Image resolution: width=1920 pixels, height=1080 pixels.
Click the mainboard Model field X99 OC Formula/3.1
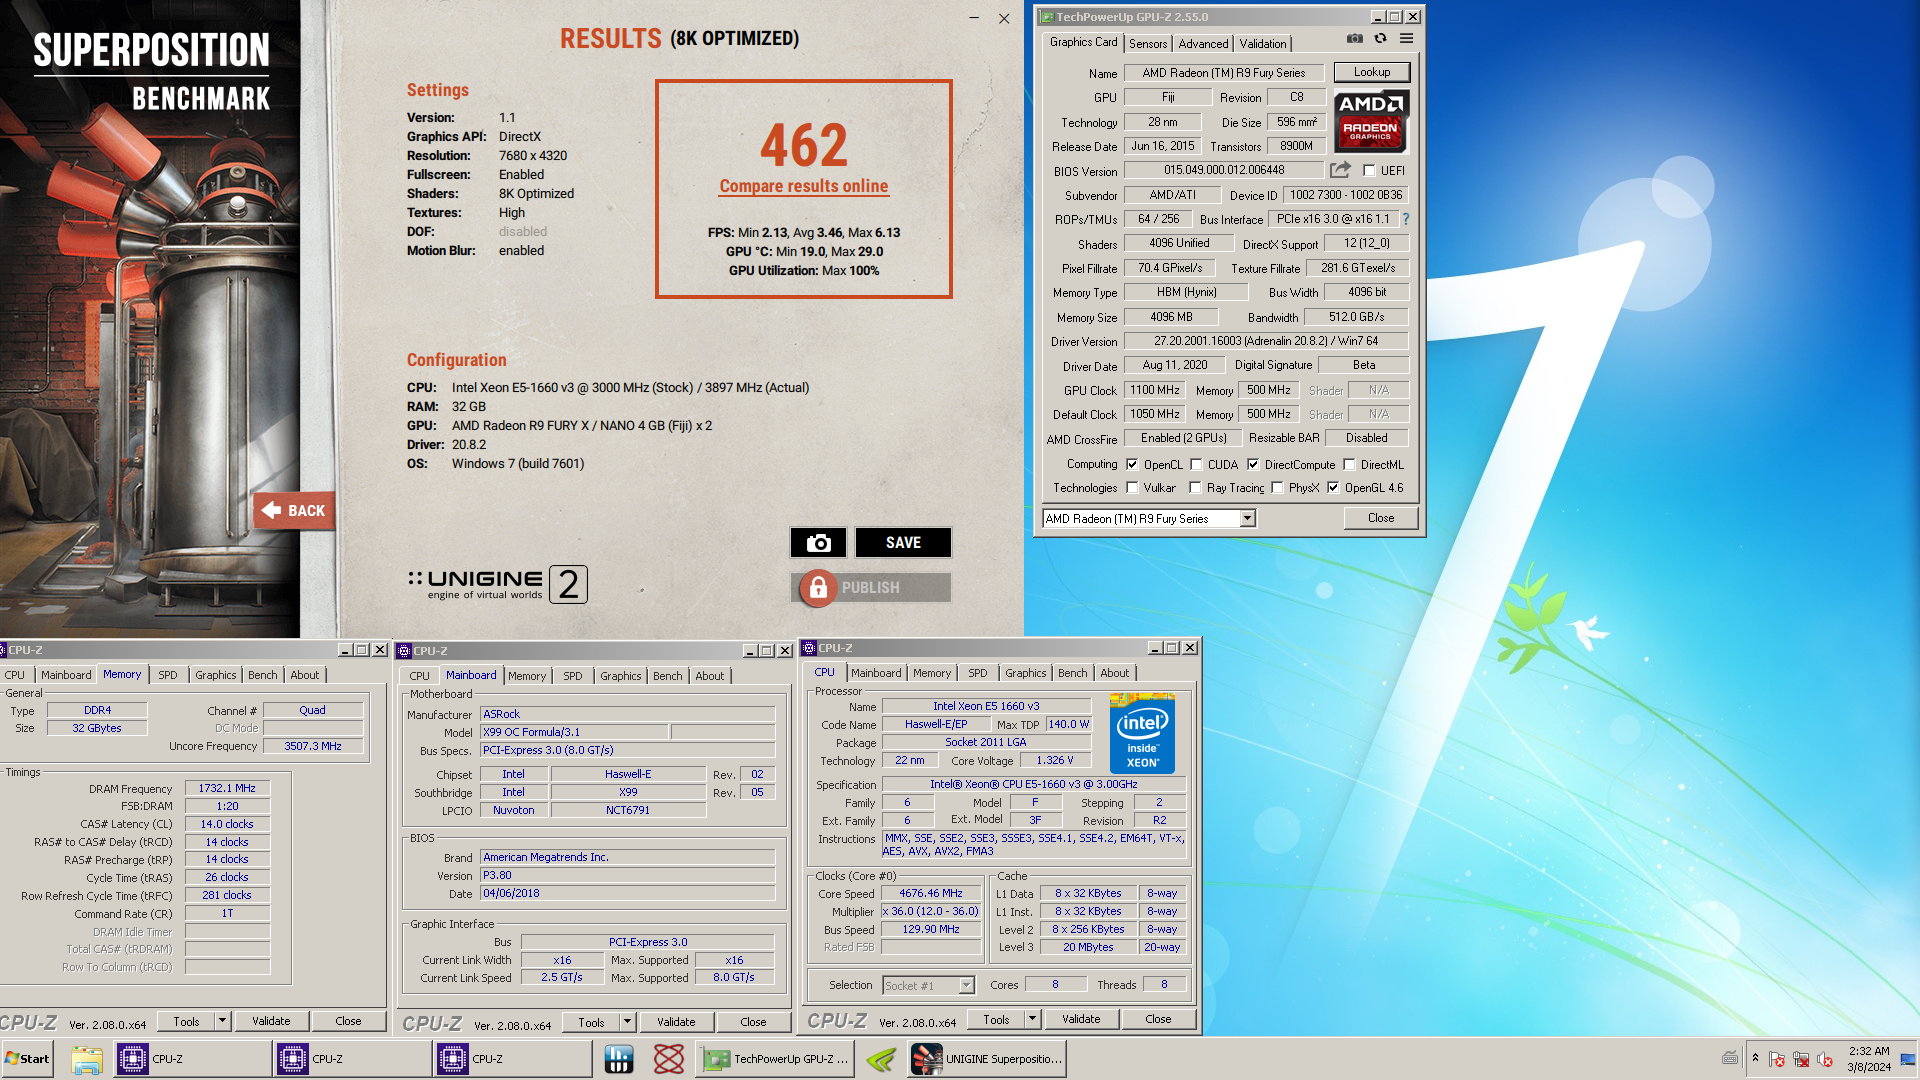tap(574, 732)
